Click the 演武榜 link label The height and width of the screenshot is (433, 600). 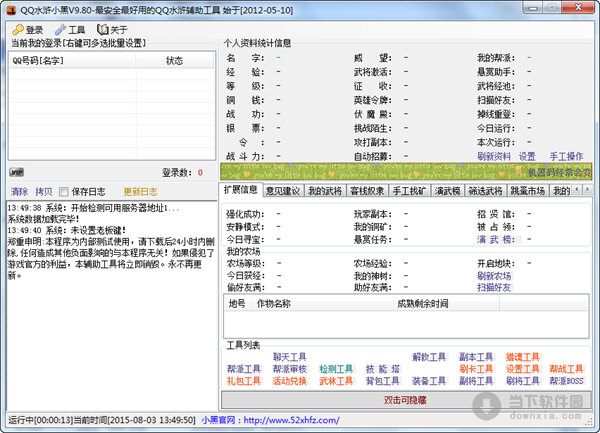494,239
